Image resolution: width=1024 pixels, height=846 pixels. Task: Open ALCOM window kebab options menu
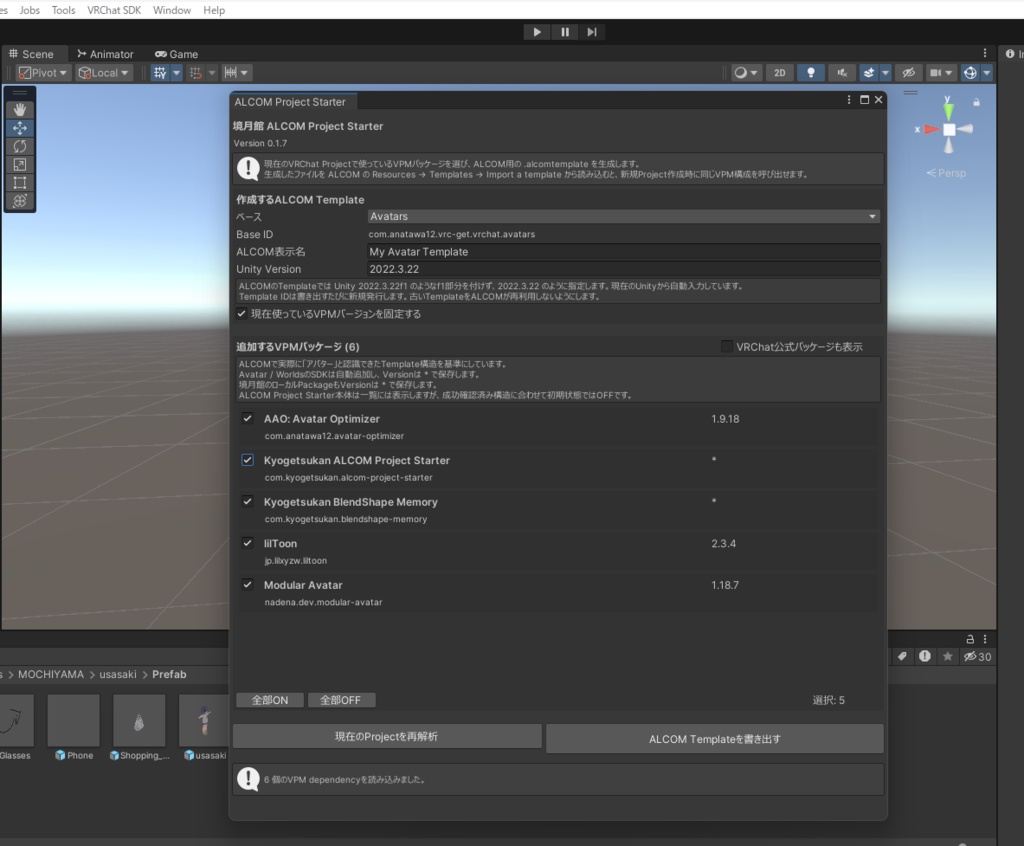pos(849,100)
